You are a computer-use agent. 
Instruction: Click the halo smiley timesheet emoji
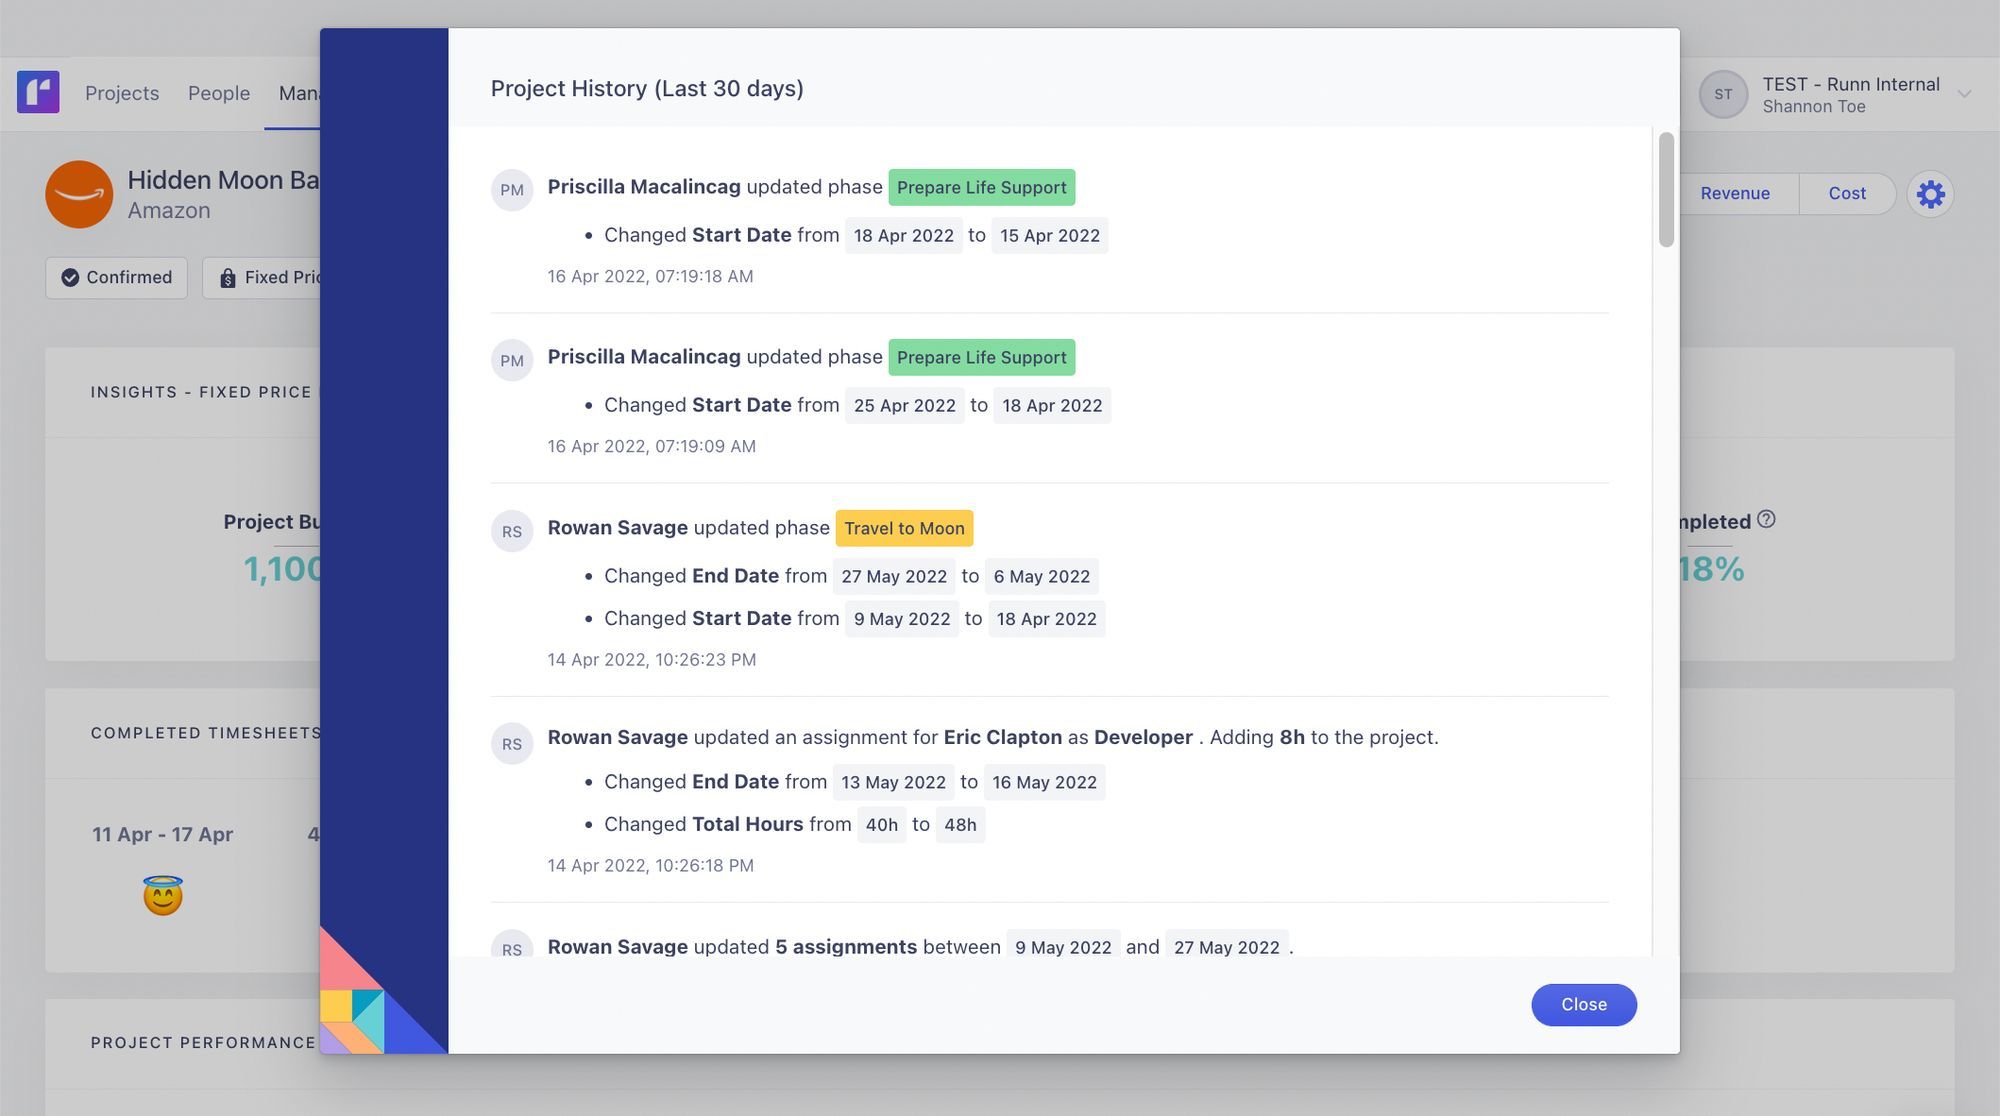pyautogui.click(x=163, y=895)
